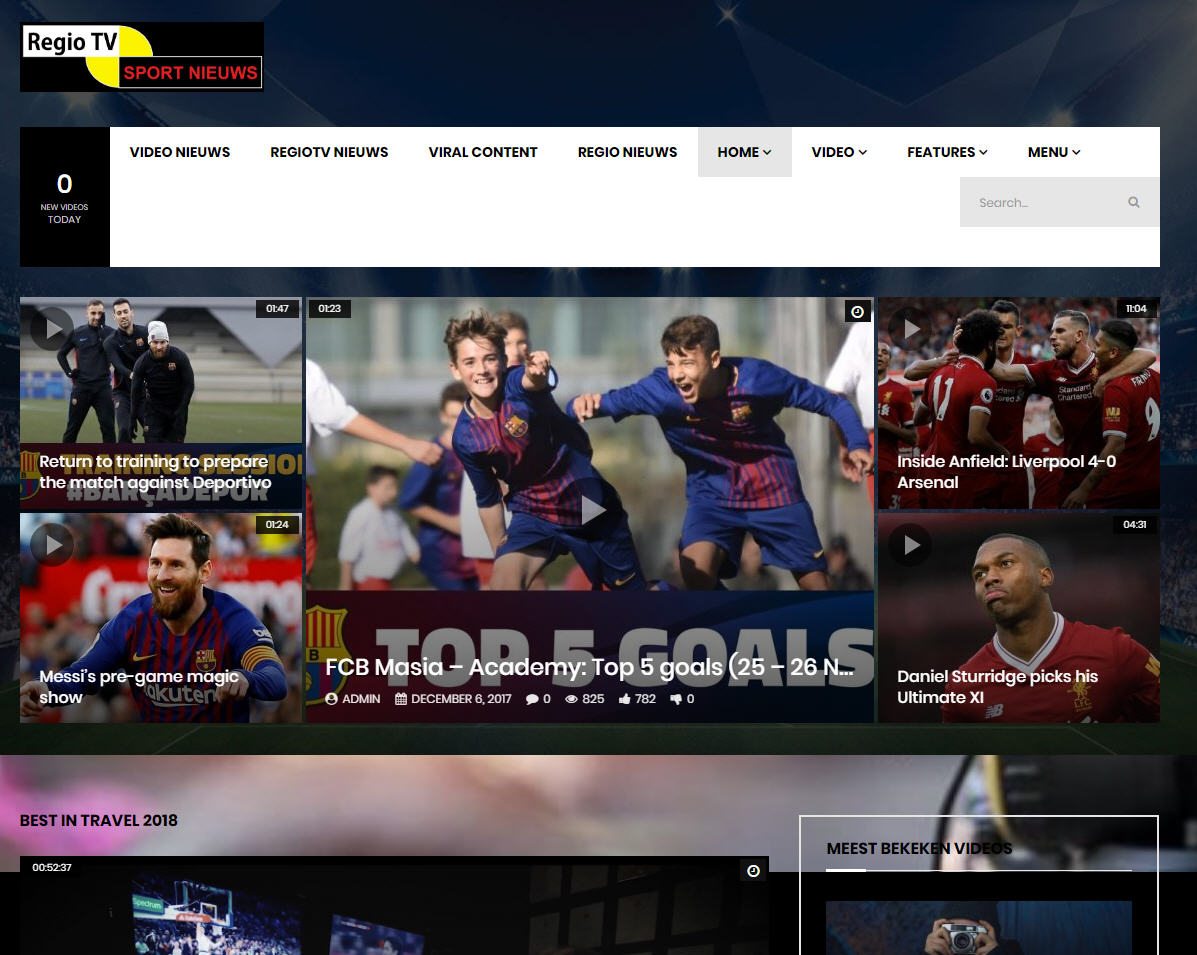The height and width of the screenshot is (955, 1197).
Task: Play the Daniel Sturridge Ultimate XI video
Action: pyautogui.click(x=910, y=544)
